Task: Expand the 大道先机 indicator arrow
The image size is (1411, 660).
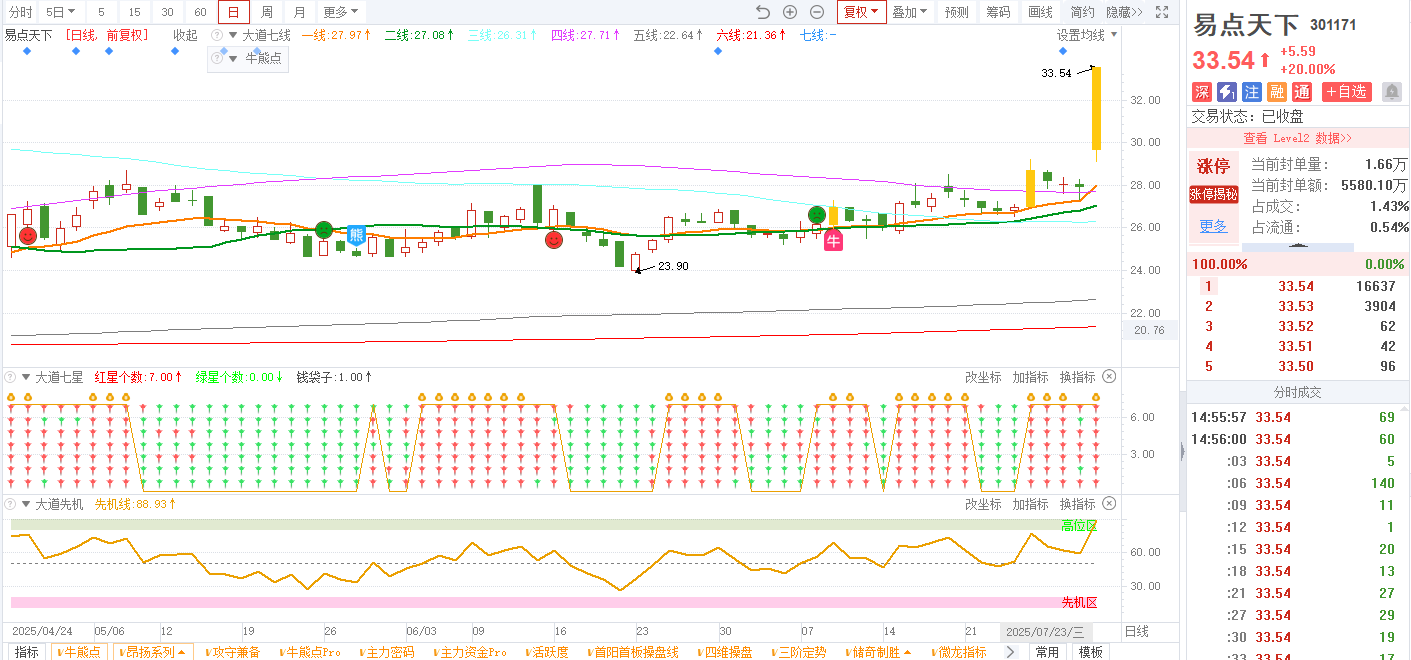Action: (26, 504)
